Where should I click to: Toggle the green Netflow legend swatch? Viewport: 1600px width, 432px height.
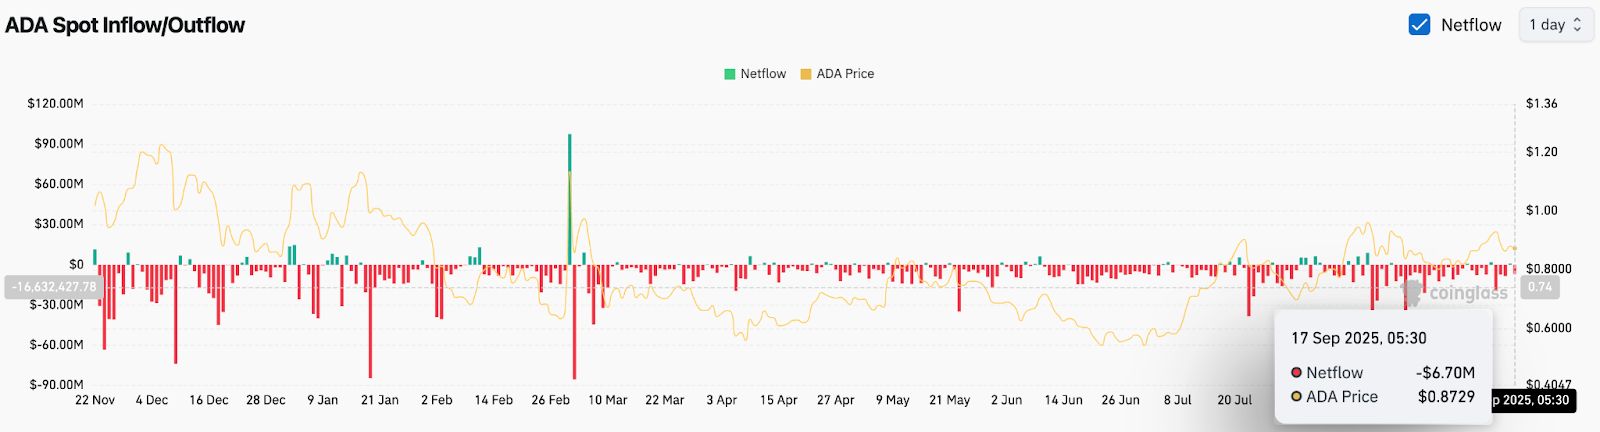click(730, 74)
